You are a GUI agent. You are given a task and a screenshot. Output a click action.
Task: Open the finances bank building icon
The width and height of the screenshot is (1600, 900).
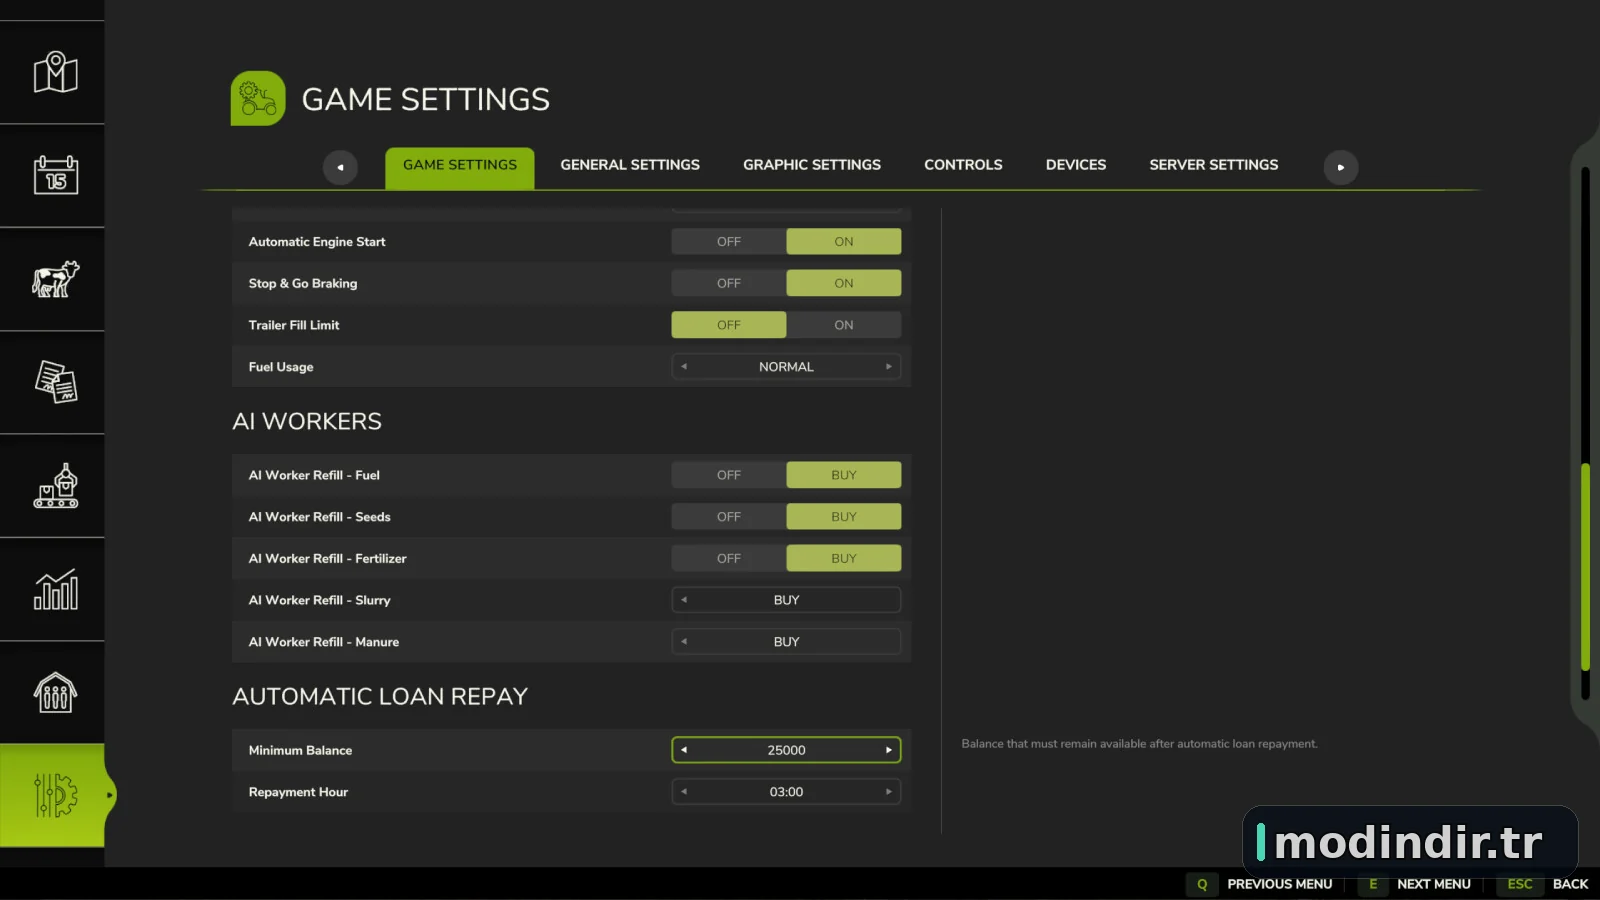55,692
